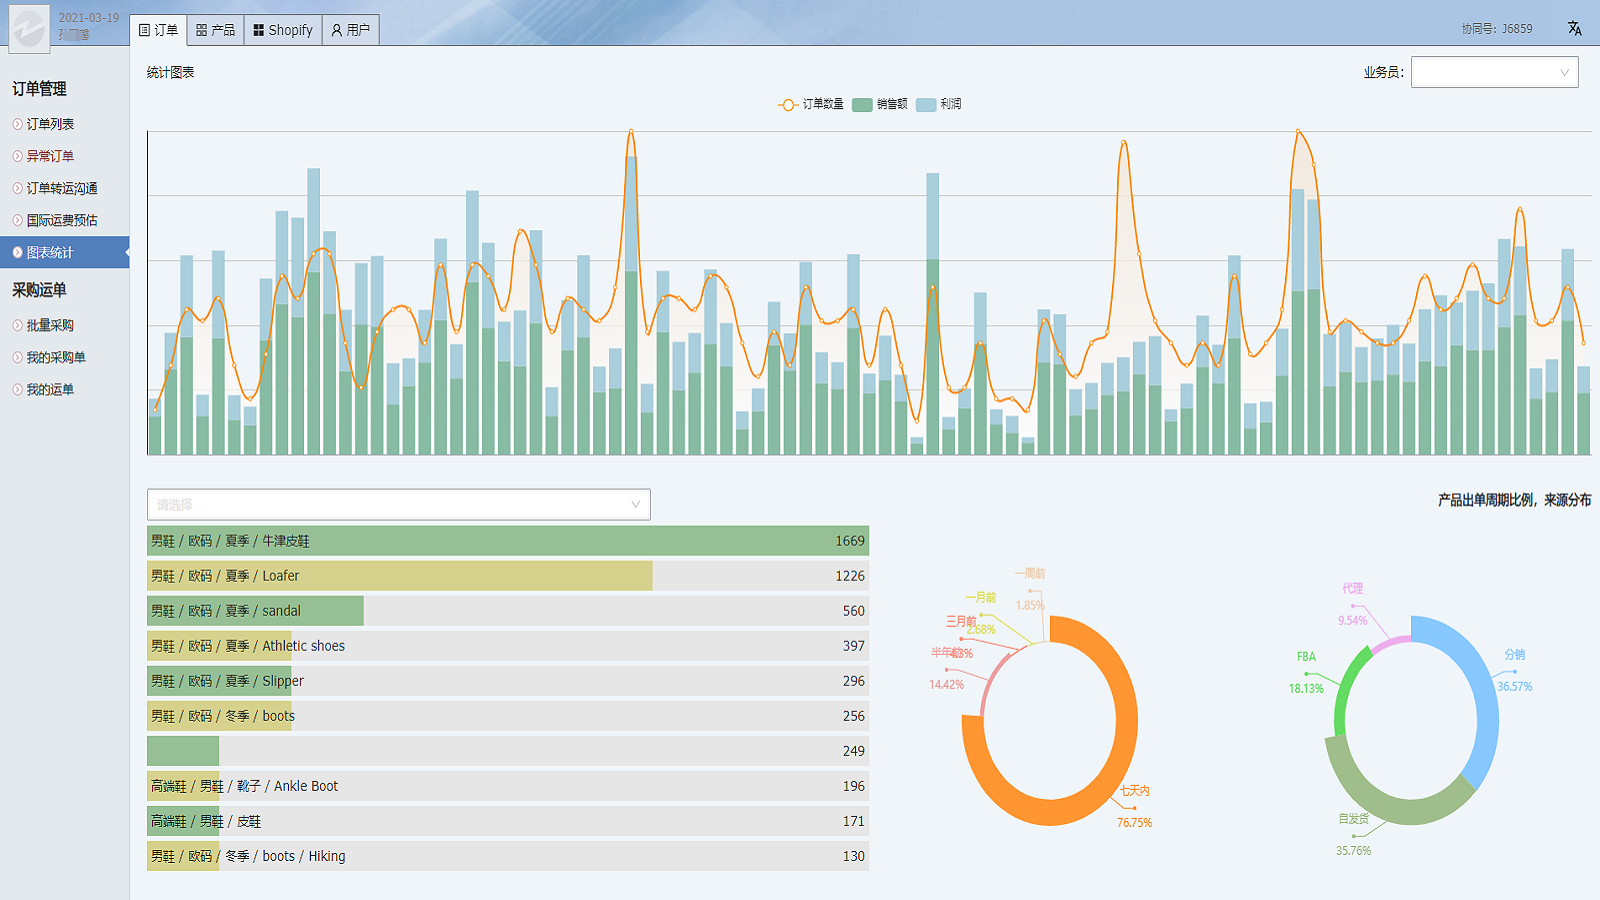Click the app logo in top-left corner
This screenshot has height=900, width=1600.
pos(29,27)
